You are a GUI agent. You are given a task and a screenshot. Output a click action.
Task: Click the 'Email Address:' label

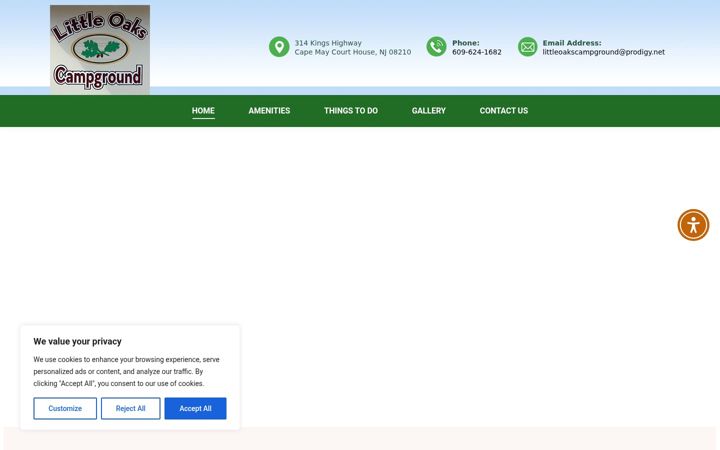[572, 43]
